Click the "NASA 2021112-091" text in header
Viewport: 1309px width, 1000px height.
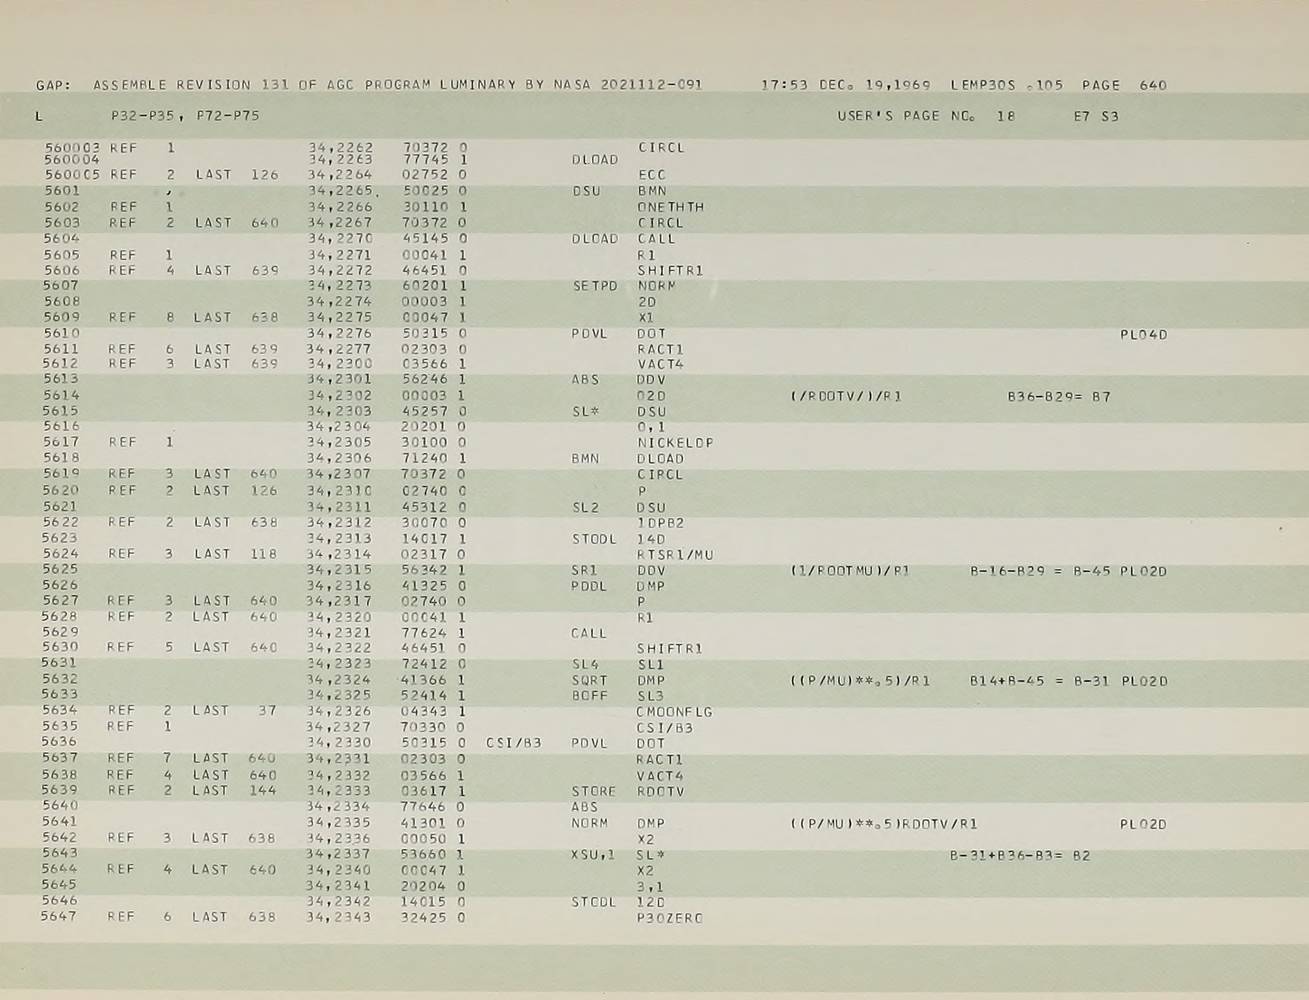(627, 85)
